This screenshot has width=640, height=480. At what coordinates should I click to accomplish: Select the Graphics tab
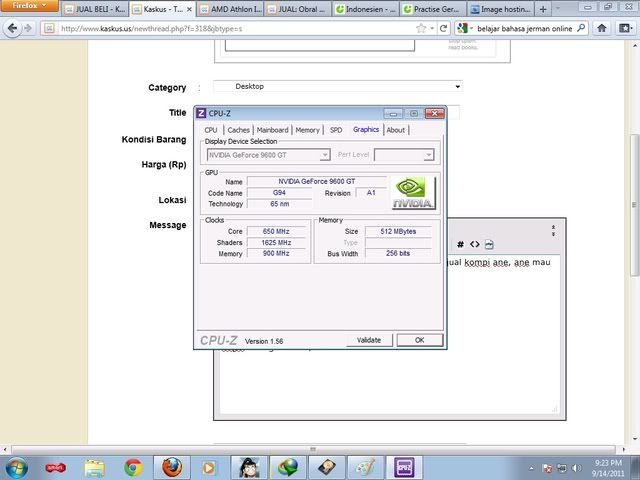366,129
